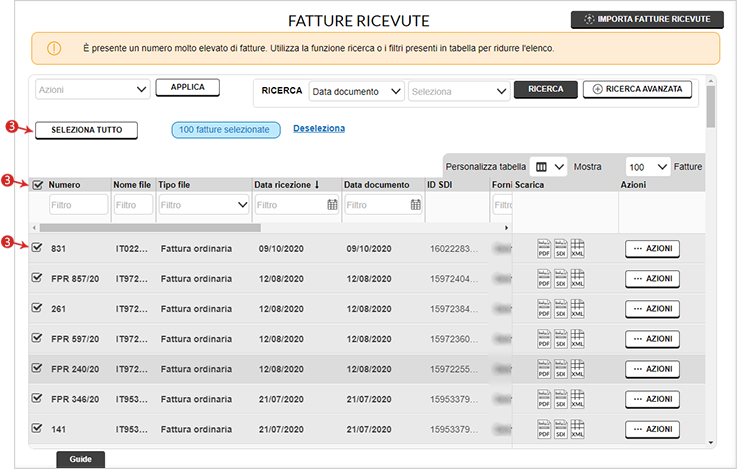Viewport: 740px width, 469px height.
Task: Sort by Data documento column header
Action: point(377,184)
